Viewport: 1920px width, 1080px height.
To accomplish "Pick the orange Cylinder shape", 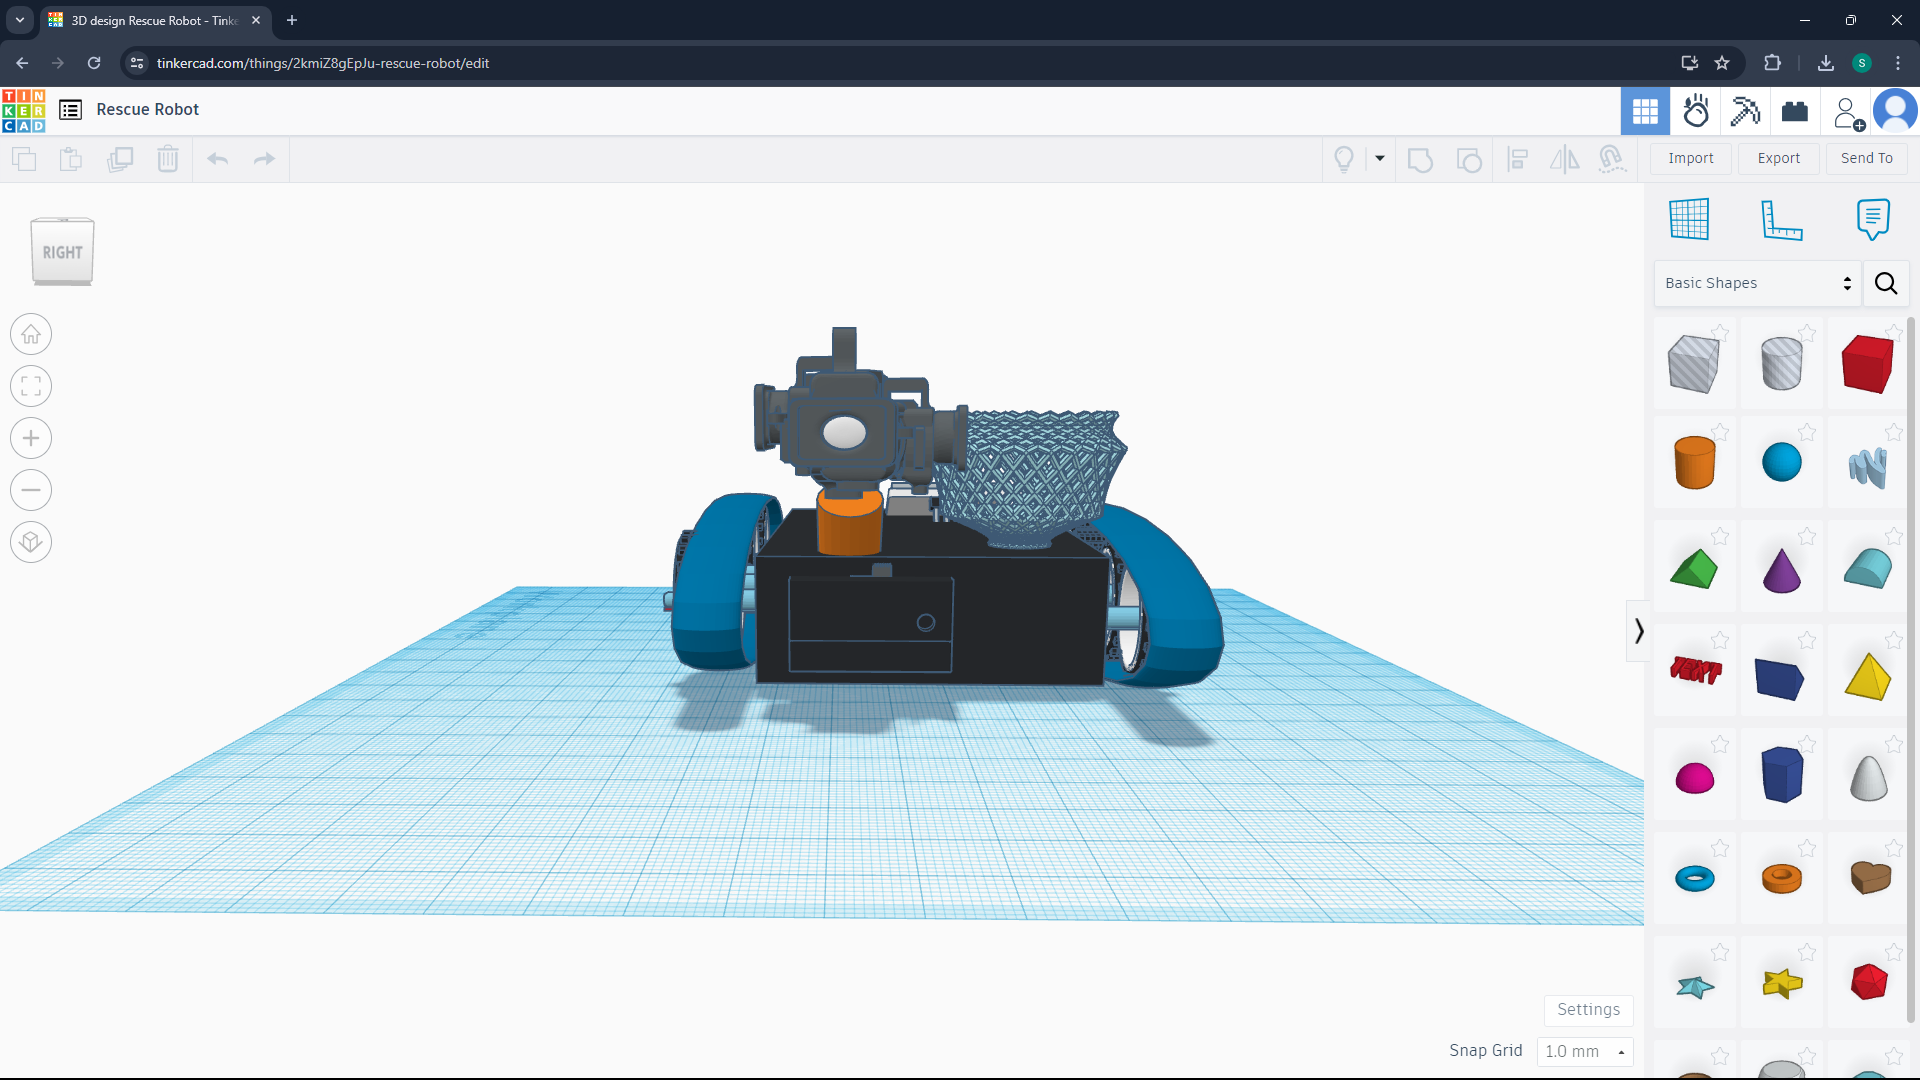I will (x=1694, y=463).
